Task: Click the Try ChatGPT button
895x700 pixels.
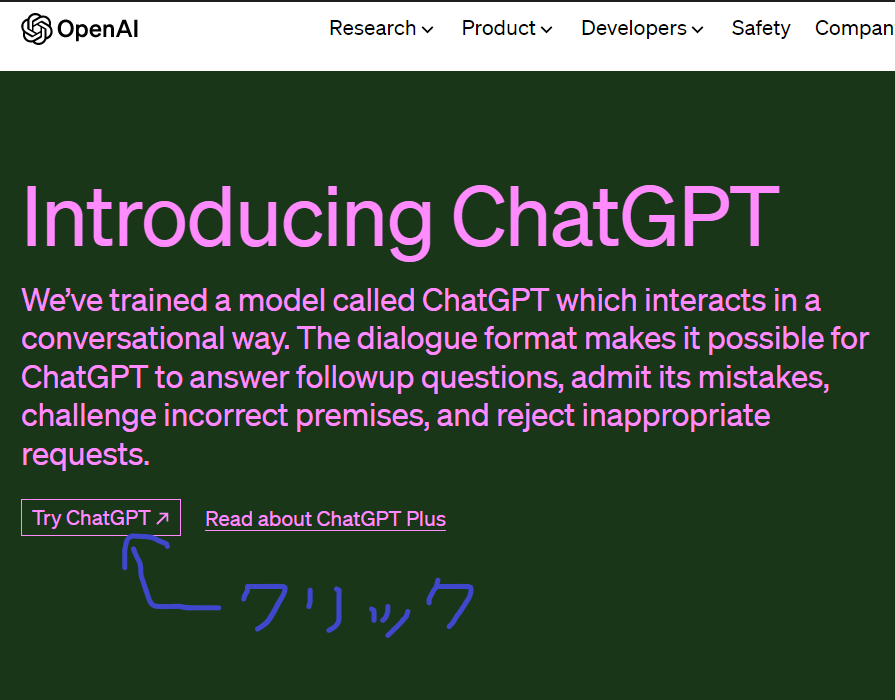Action: pyautogui.click(x=101, y=518)
